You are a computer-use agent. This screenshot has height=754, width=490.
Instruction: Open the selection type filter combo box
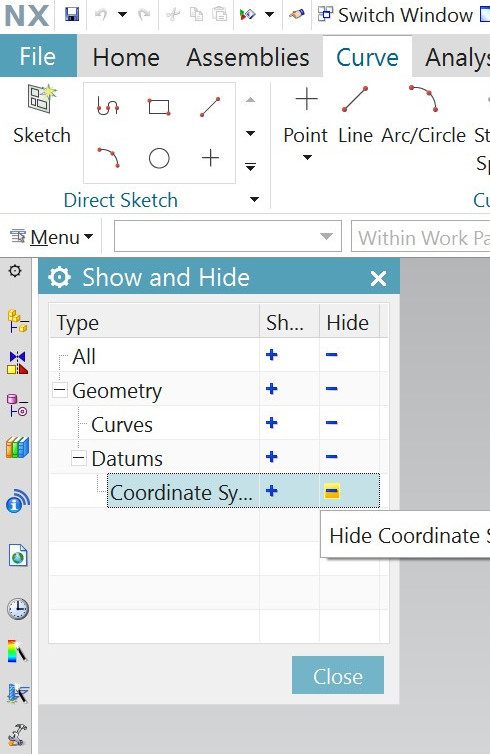(227, 236)
